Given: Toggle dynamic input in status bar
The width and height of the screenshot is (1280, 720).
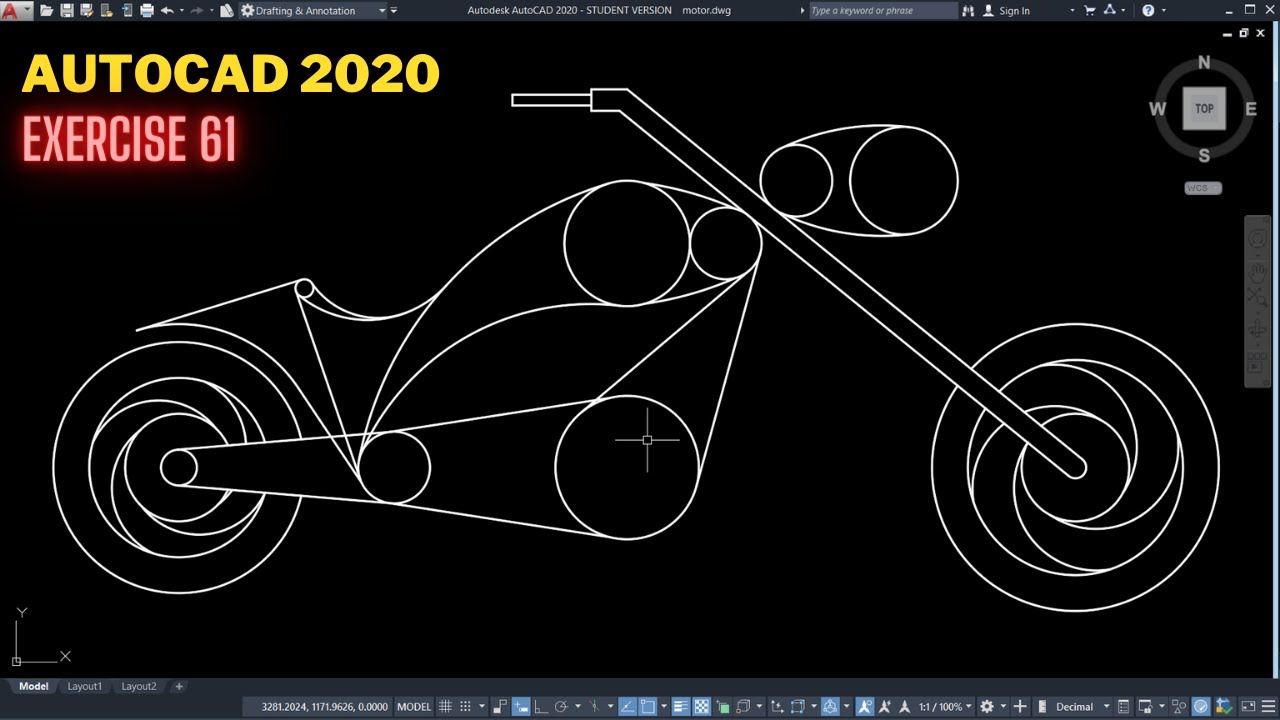Looking at the screenshot, I should (x=520, y=707).
